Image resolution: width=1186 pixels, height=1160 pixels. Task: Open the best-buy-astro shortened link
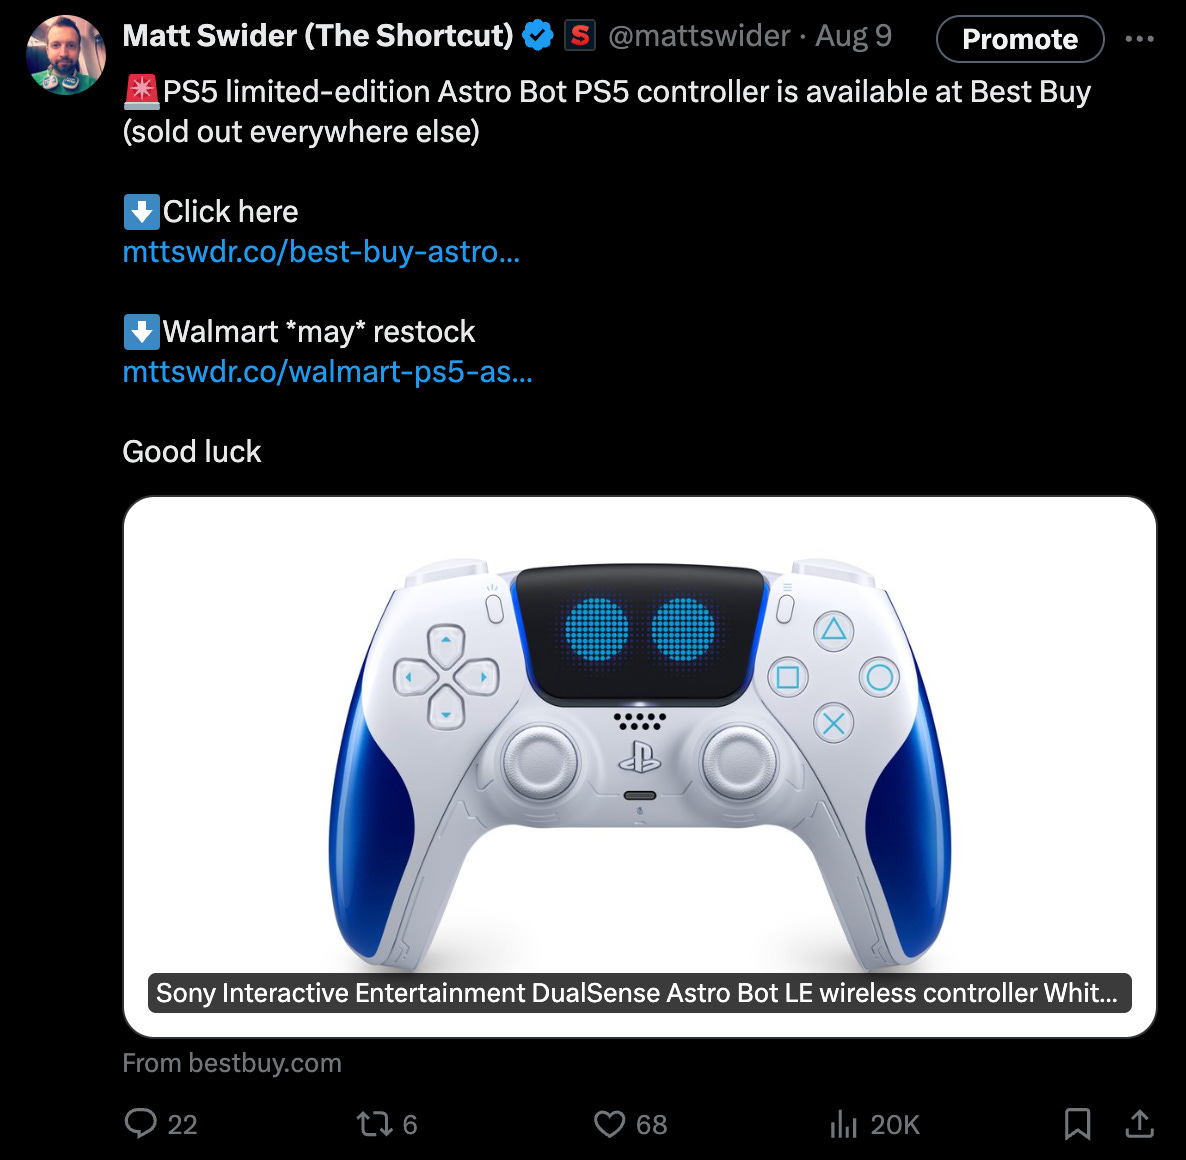320,252
